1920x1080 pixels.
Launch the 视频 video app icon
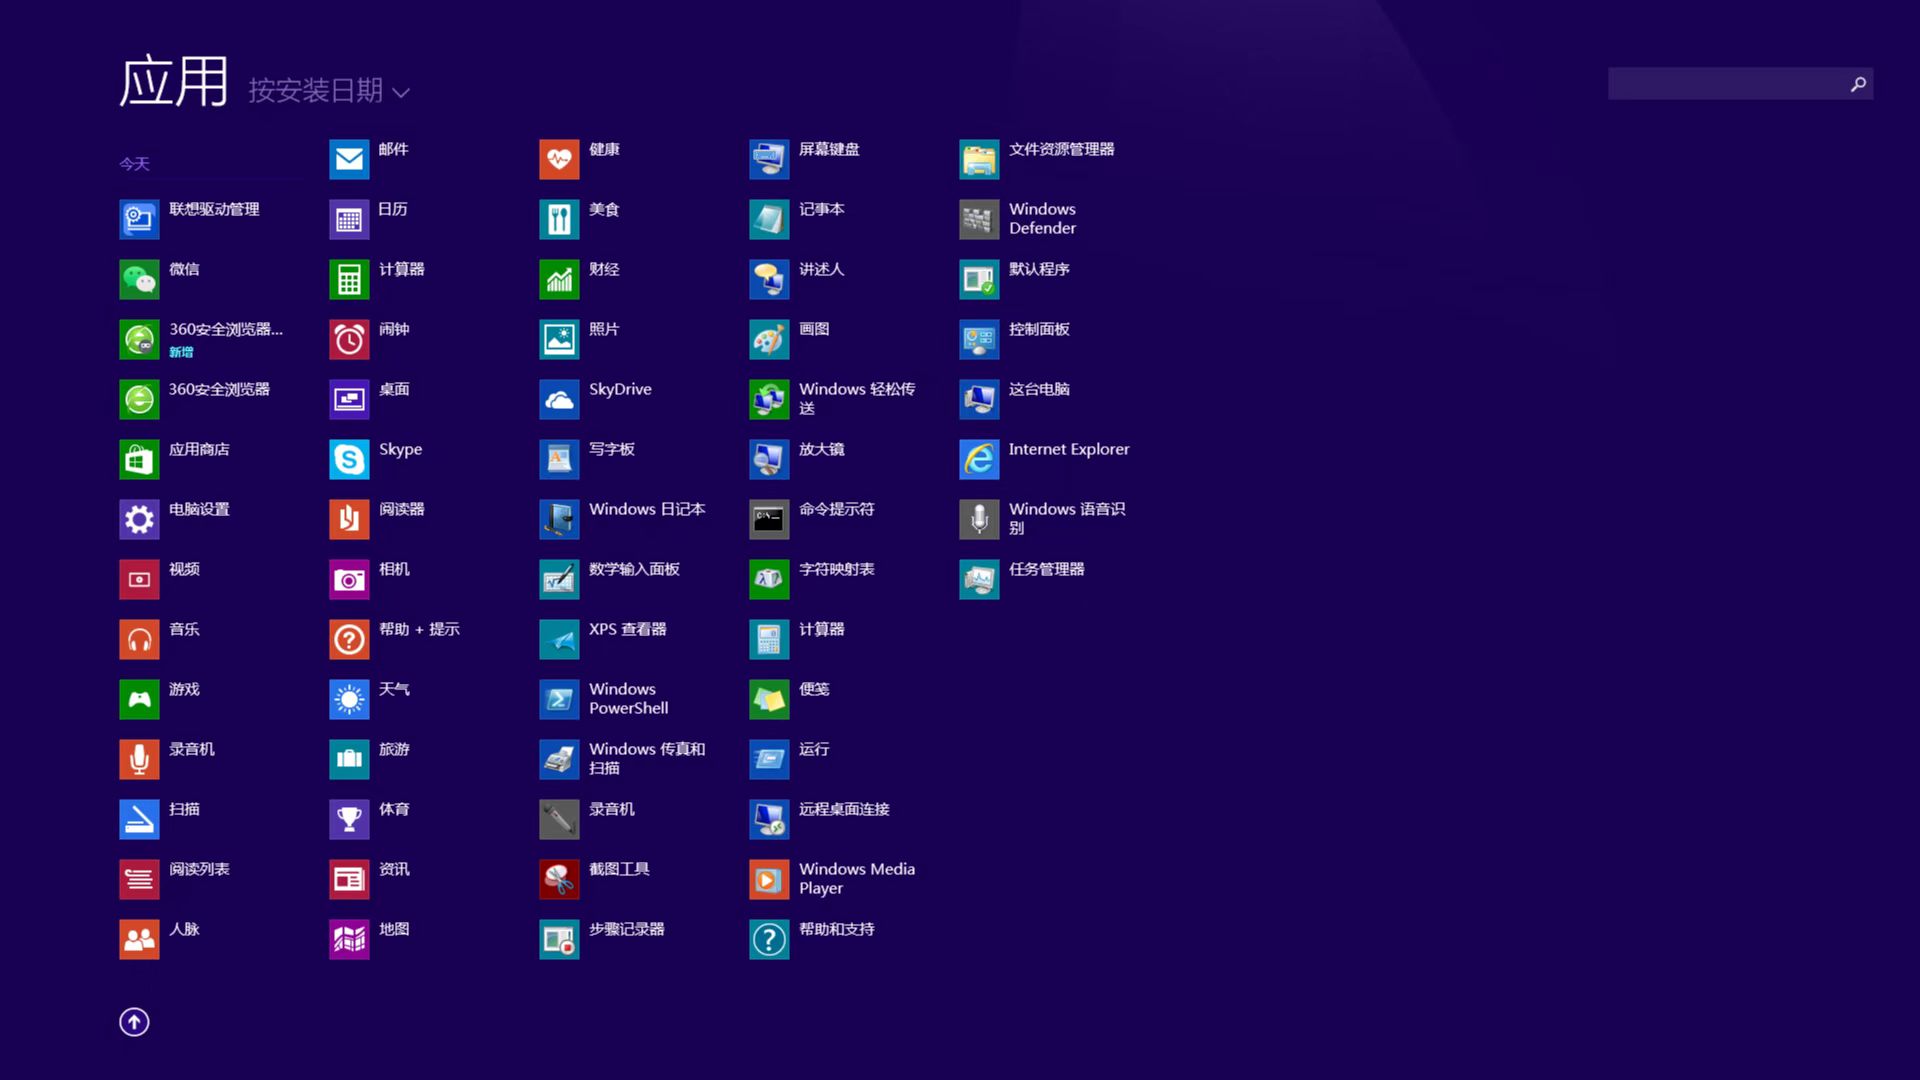pos(139,579)
